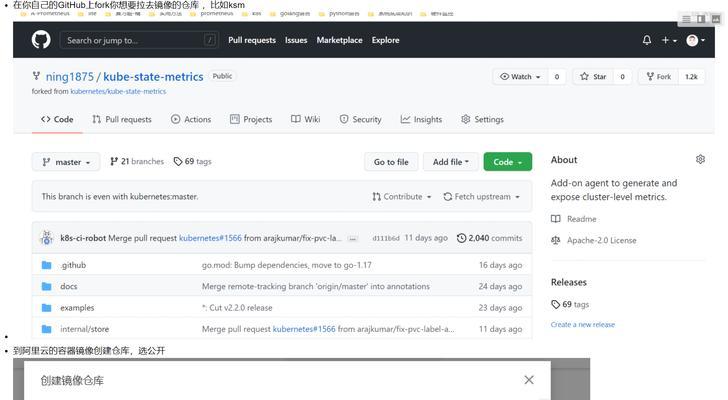View 69 tags under Releases
Image resolution: width=728 pixels, height=400 pixels.
pos(570,304)
